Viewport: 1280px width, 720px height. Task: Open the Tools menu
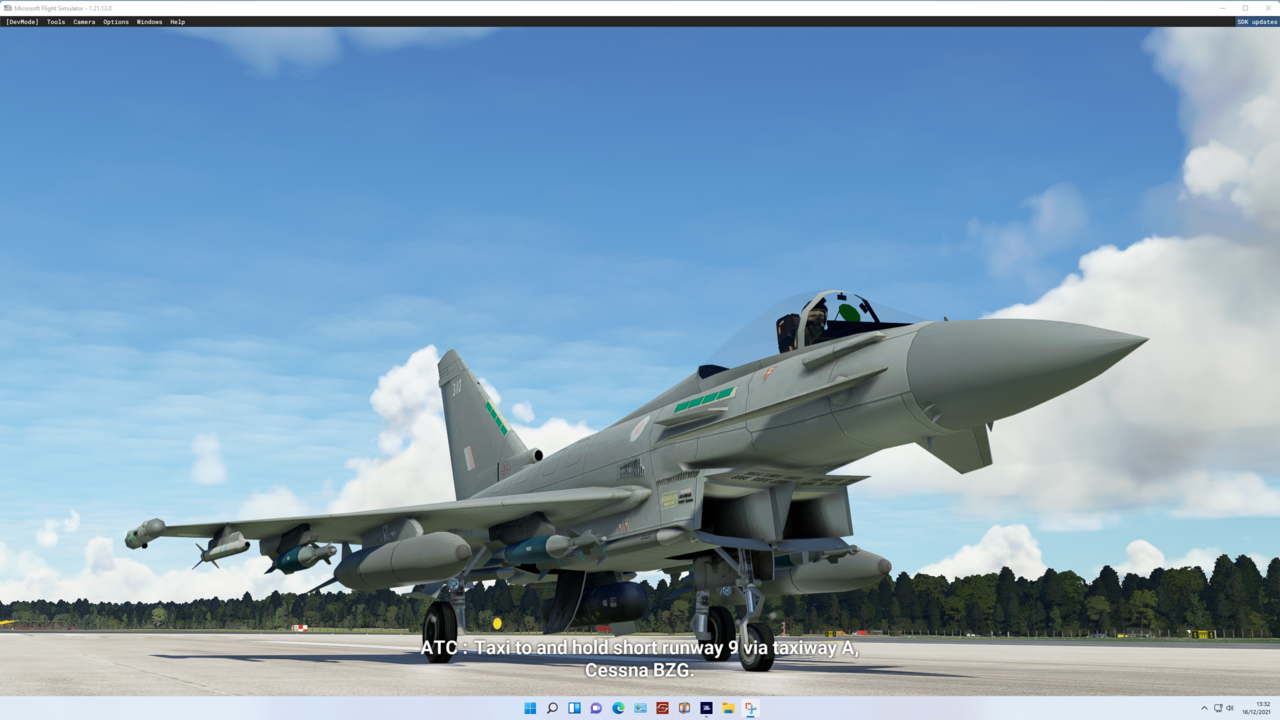point(56,21)
